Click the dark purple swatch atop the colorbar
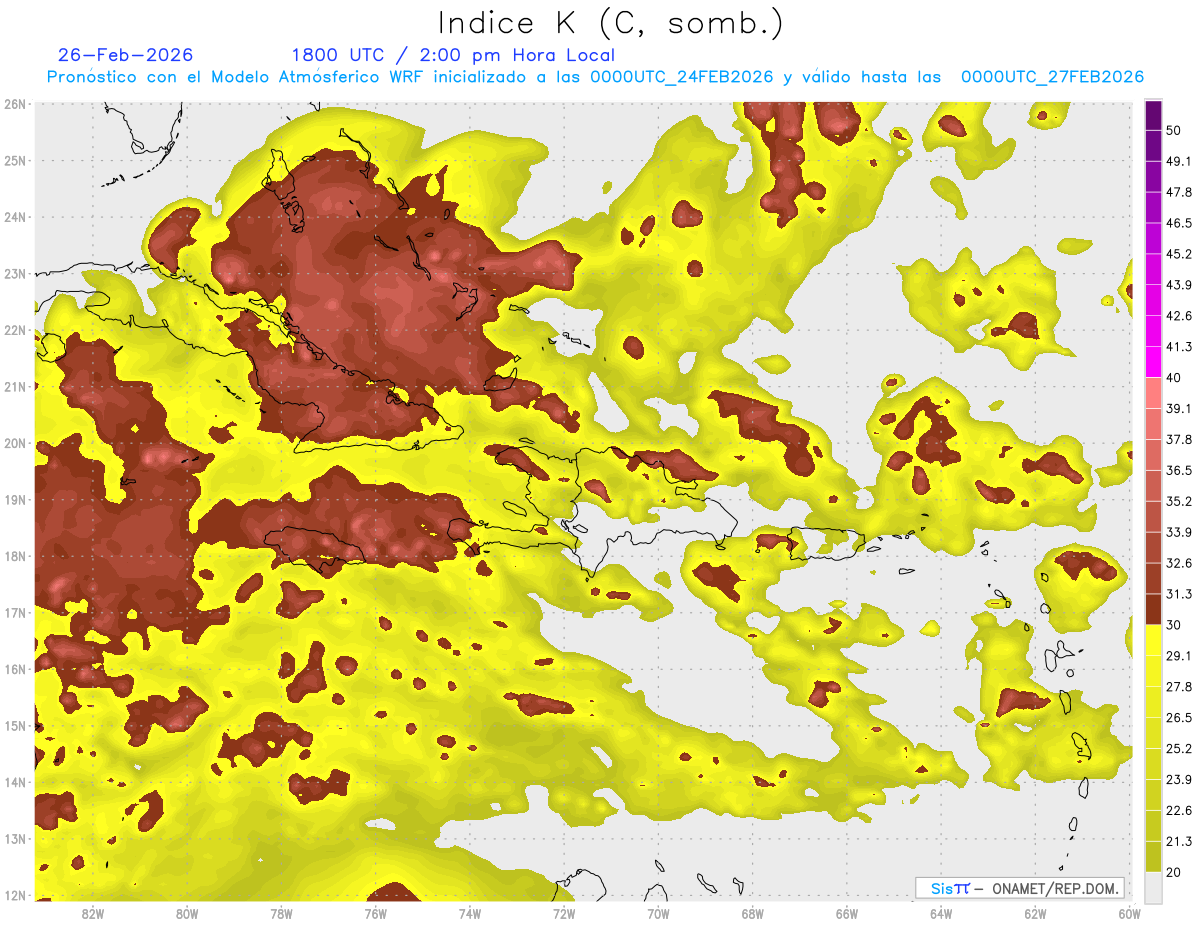Image resolution: width=1200 pixels, height=927 pixels. 1152,115
